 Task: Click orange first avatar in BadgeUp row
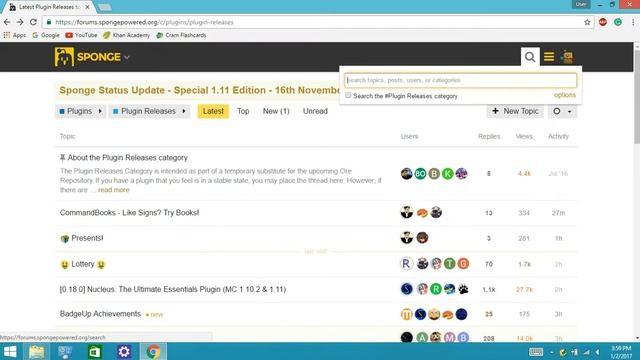[407, 314]
